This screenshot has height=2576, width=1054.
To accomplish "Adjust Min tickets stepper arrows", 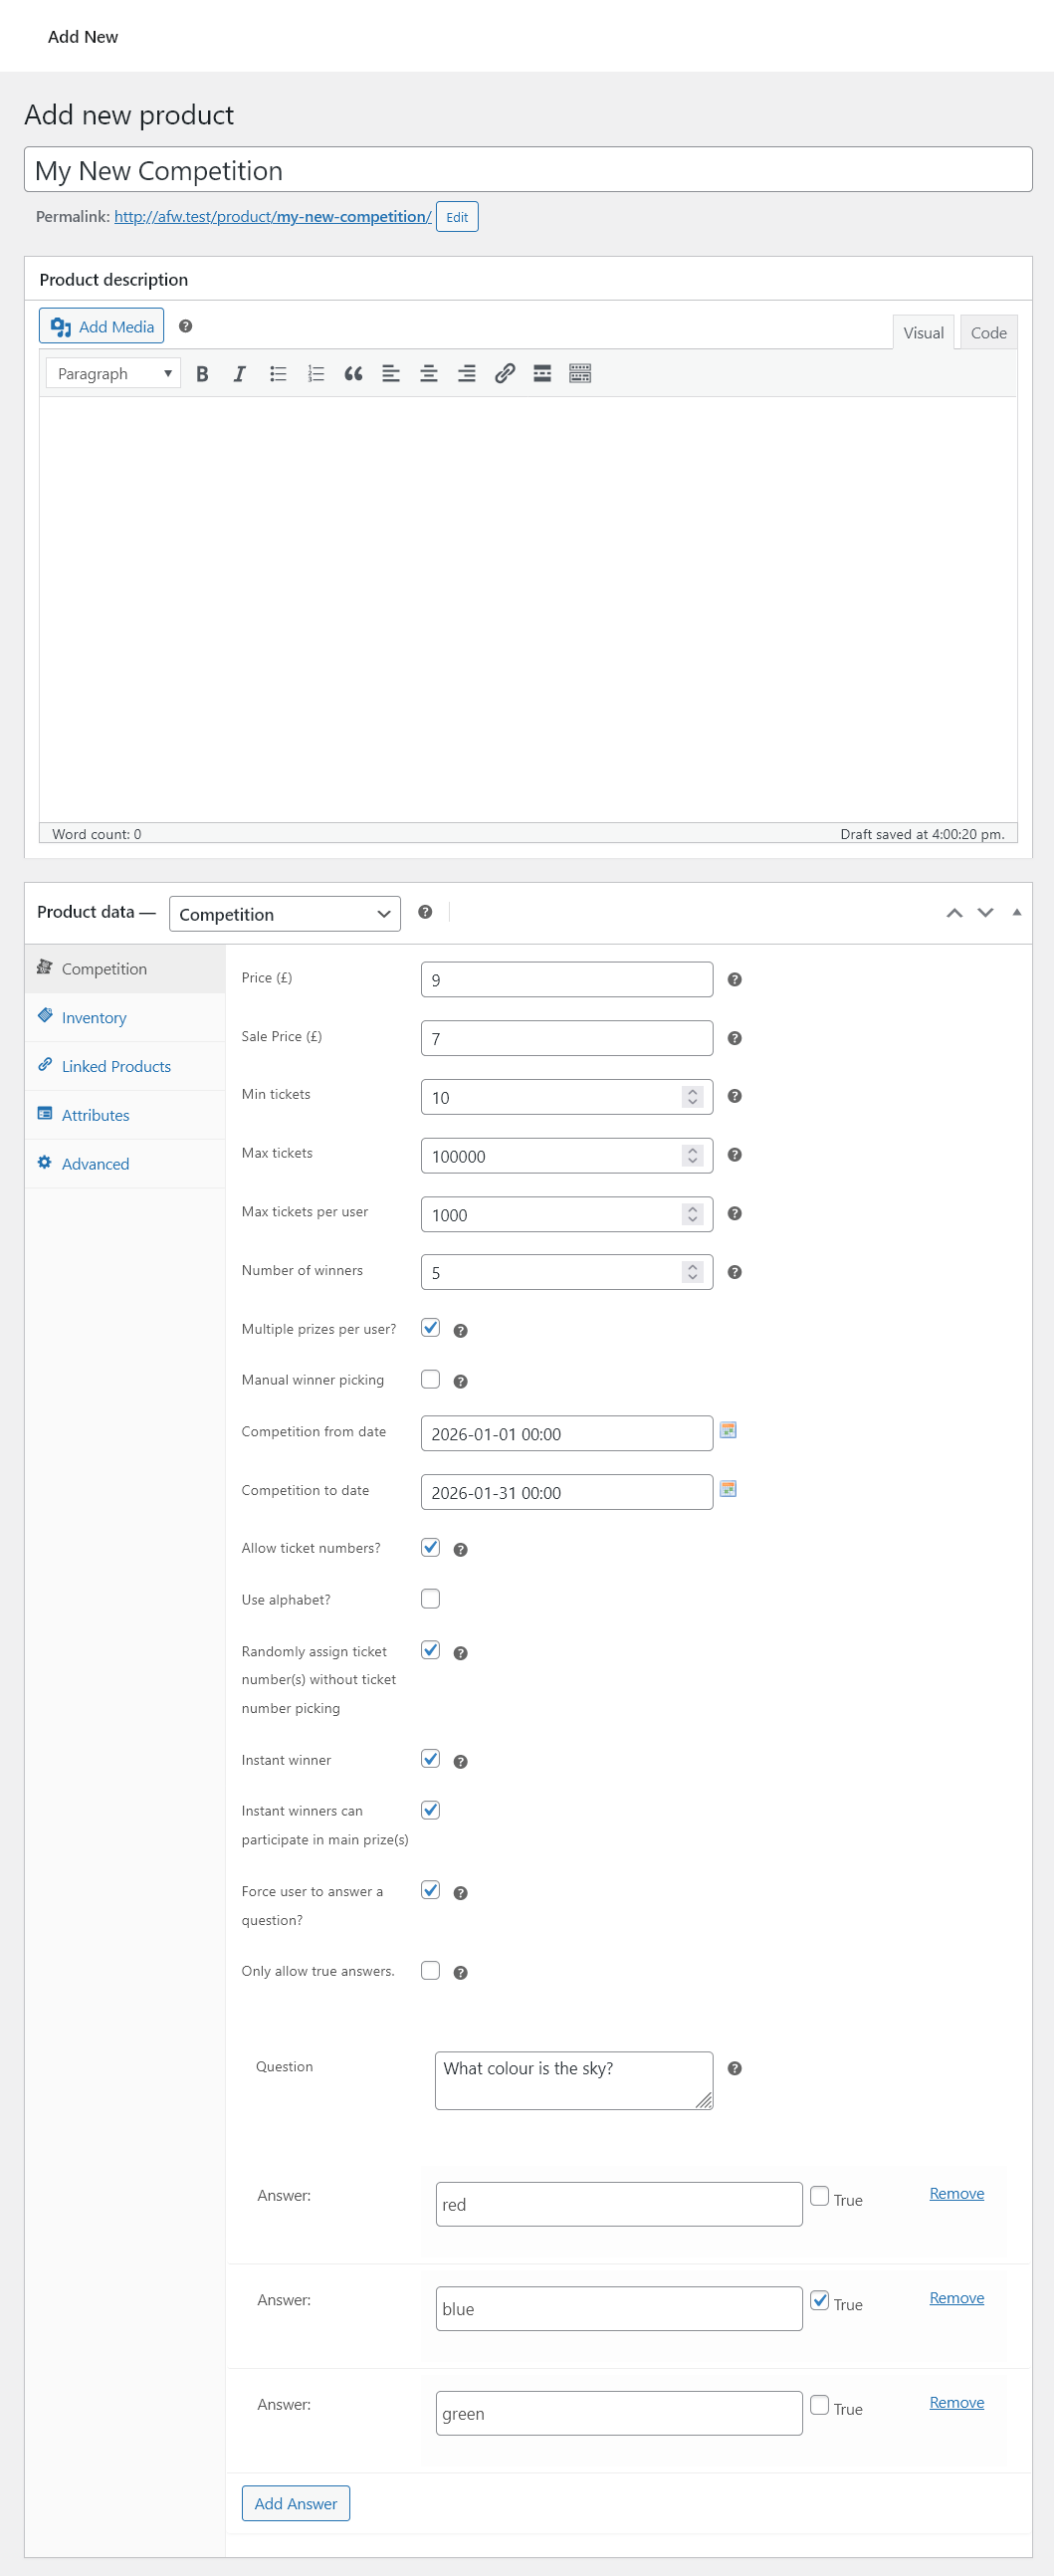I will pyautogui.click(x=693, y=1097).
